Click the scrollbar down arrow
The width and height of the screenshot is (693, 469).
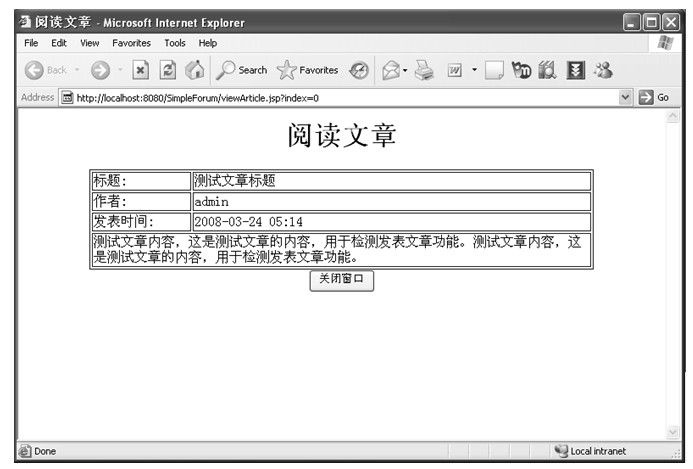coord(673,432)
